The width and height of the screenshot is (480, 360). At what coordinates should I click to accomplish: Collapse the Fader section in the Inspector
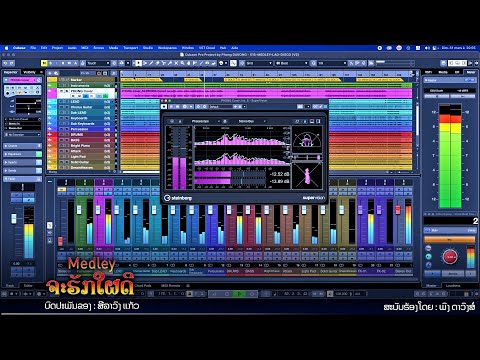[22, 179]
